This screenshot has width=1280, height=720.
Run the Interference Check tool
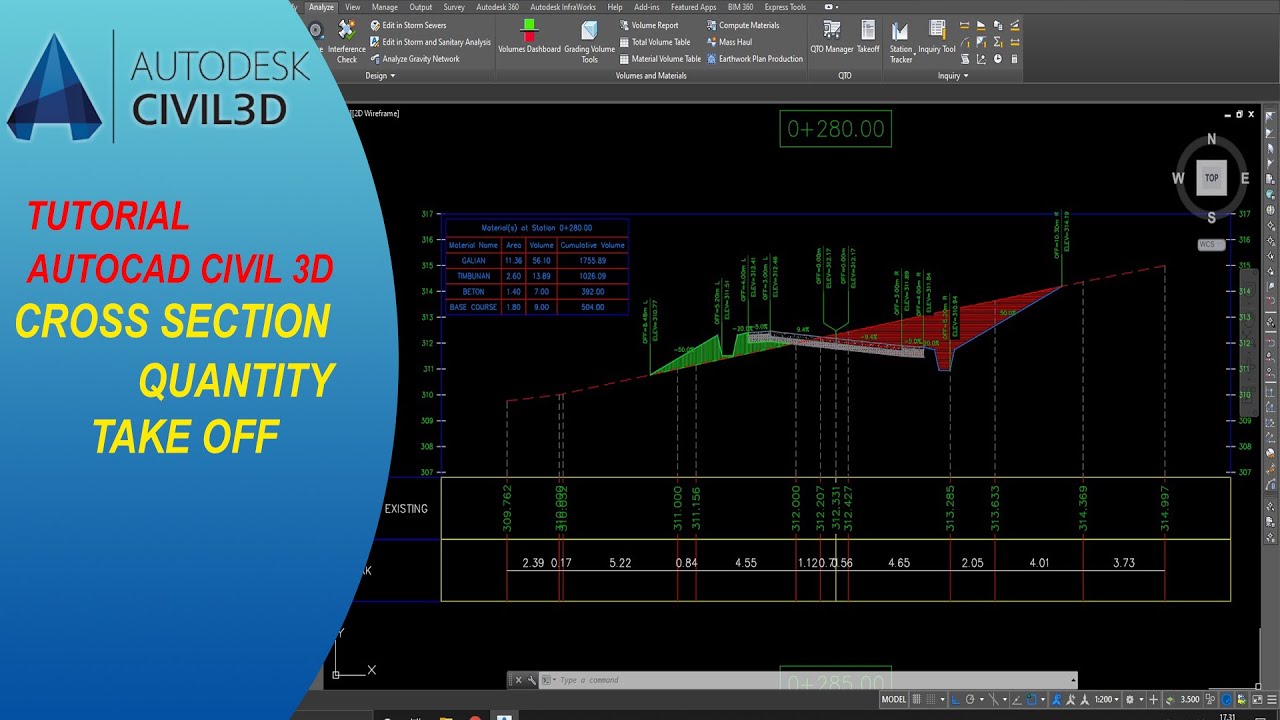click(x=346, y=41)
